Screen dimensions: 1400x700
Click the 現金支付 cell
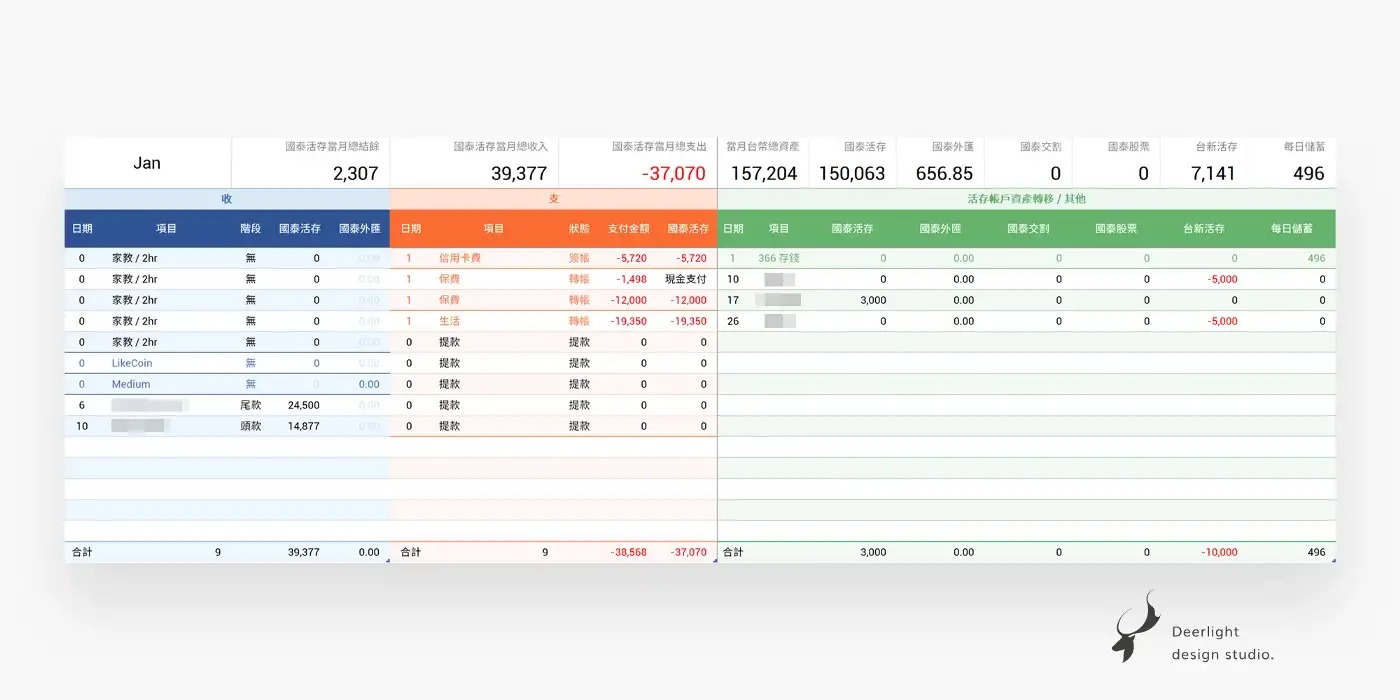685,279
